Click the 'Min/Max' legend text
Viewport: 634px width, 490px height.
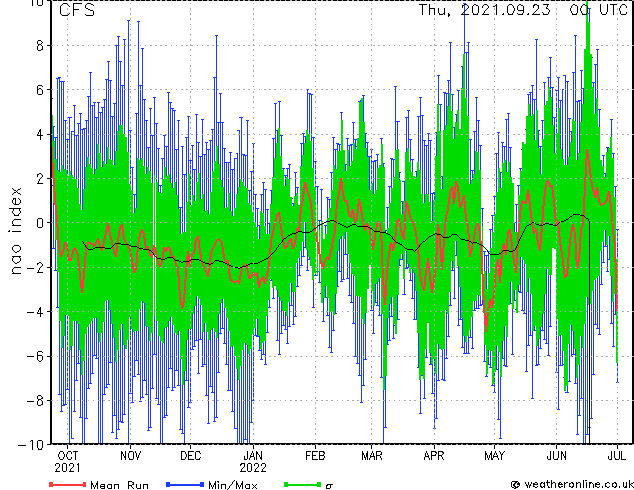[x=233, y=485]
